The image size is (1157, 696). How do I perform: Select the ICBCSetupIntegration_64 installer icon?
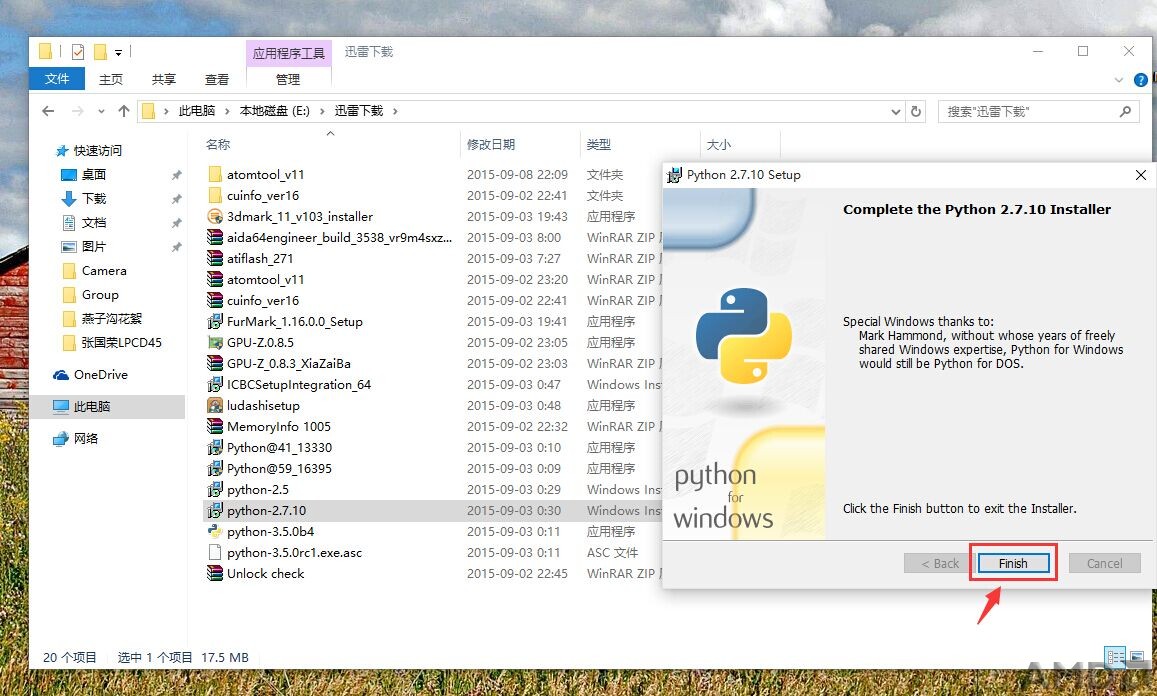pyautogui.click(x=215, y=385)
